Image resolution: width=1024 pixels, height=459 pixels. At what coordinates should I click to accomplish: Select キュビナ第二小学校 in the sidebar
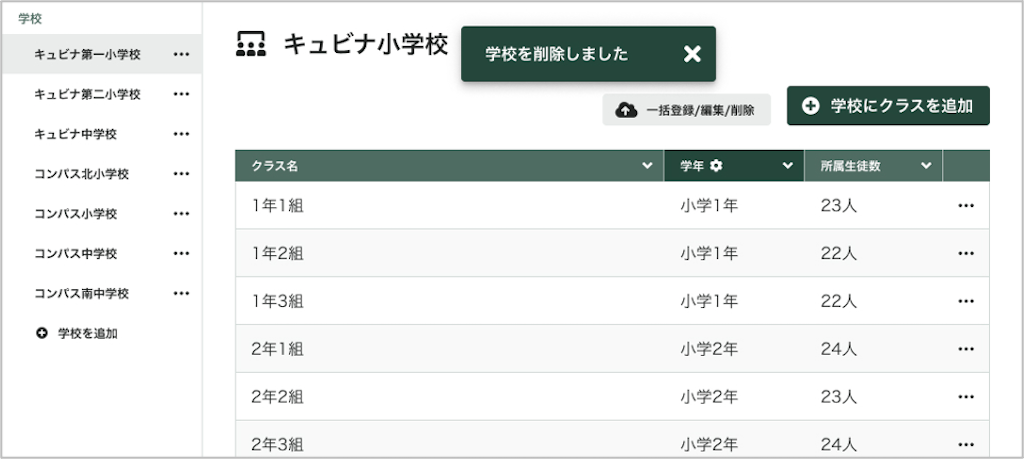click(88, 94)
